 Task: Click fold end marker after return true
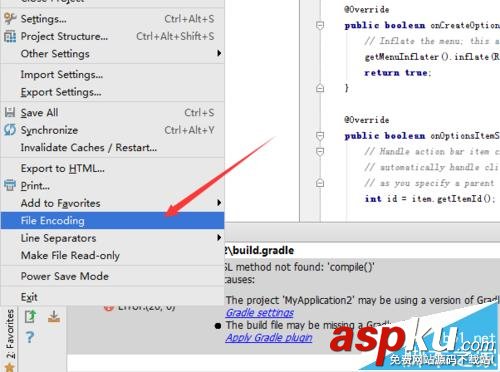tap(320, 88)
